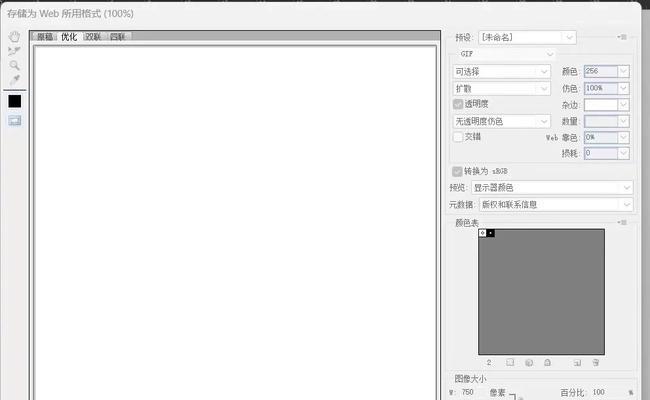650x400 pixels.
Task: Open the 预览 显示器颜色 dropdown
Action: click(552, 188)
